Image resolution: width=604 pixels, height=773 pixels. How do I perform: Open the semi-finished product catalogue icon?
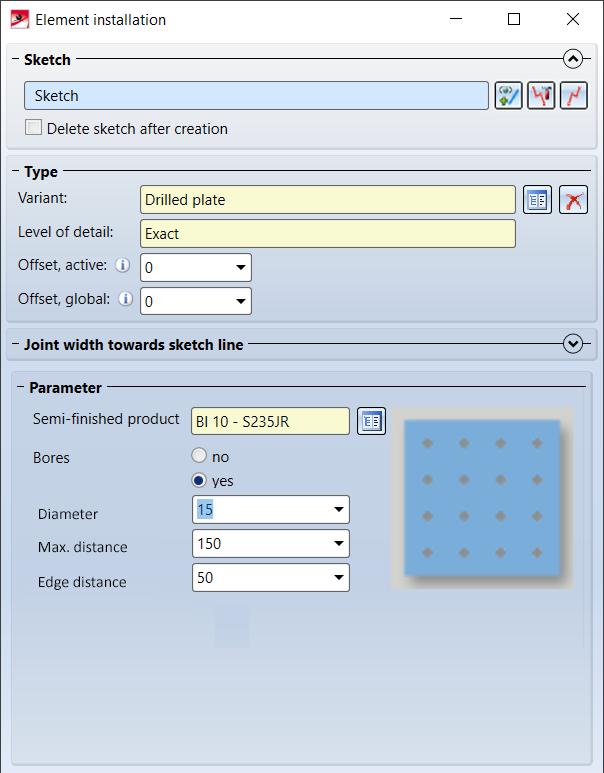click(372, 421)
